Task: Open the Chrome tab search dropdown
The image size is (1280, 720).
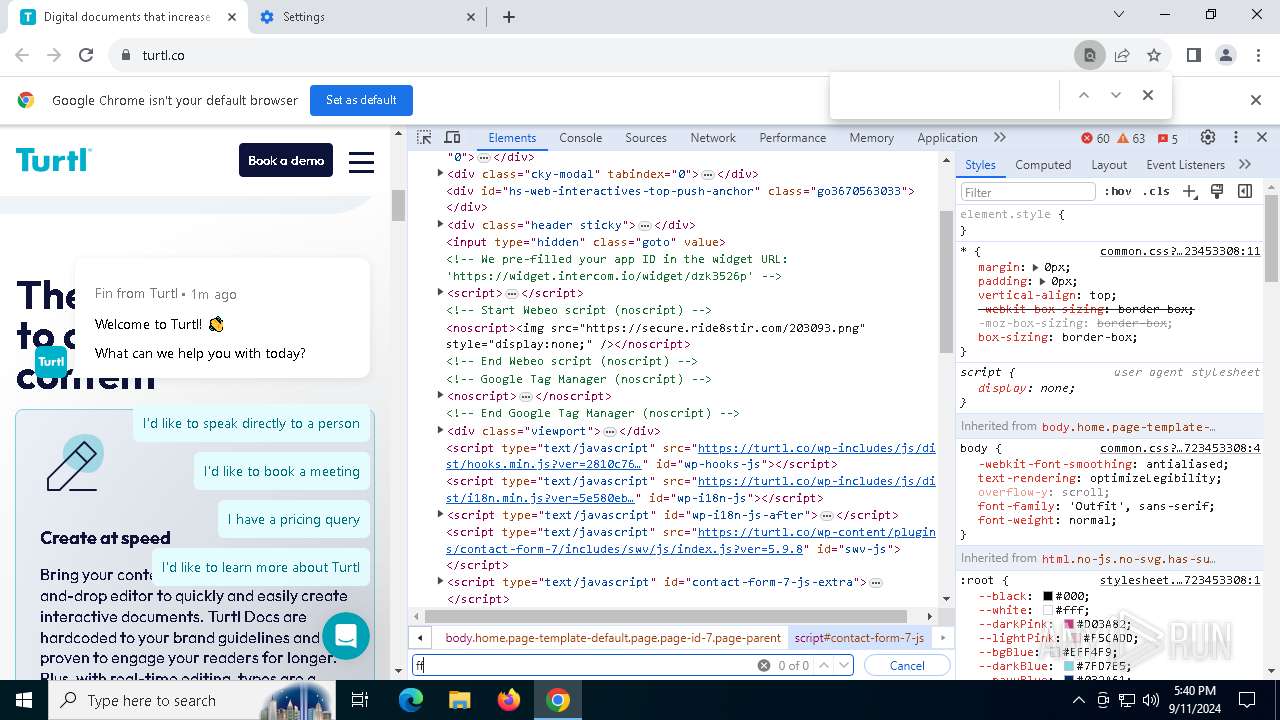Action: pyautogui.click(x=1121, y=14)
